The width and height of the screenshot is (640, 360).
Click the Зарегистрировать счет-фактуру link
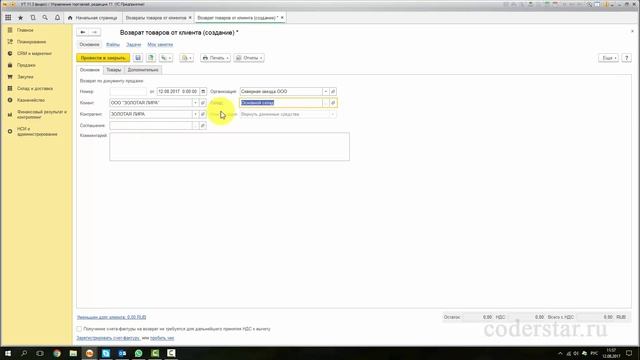pyautogui.click(x=108, y=338)
